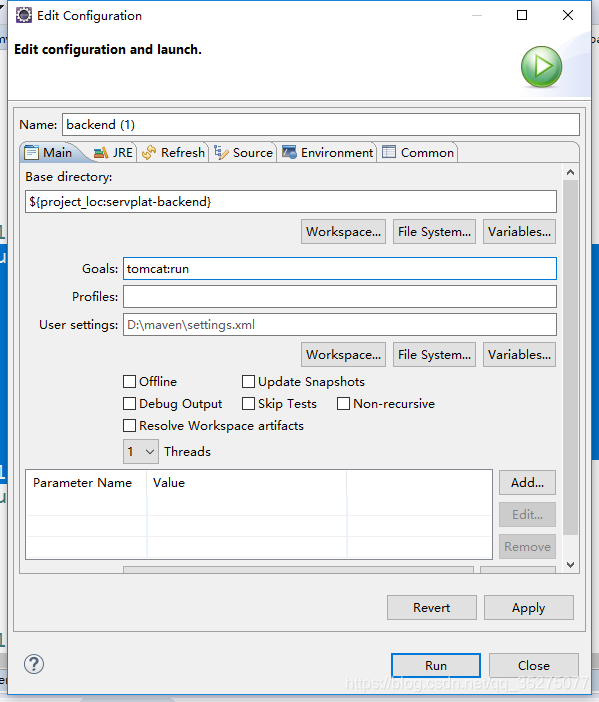Click the Base directory text field
The height and width of the screenshot is (702, 599).
[x=291, y=201]
